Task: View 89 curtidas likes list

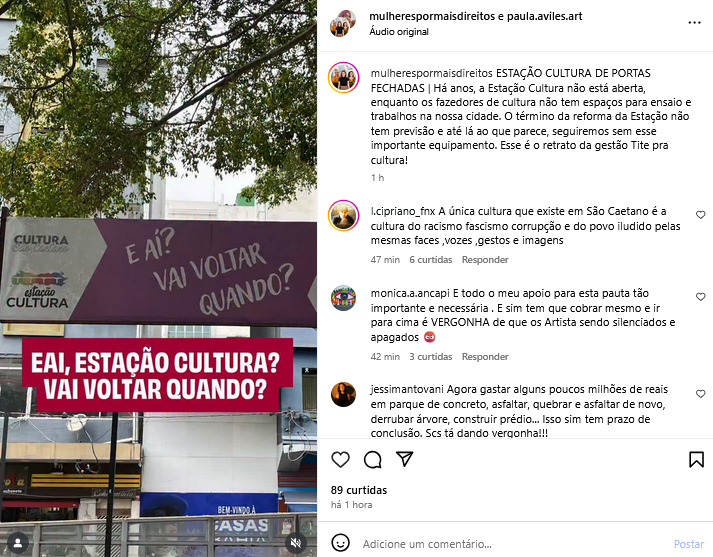Action: [359, 490]
